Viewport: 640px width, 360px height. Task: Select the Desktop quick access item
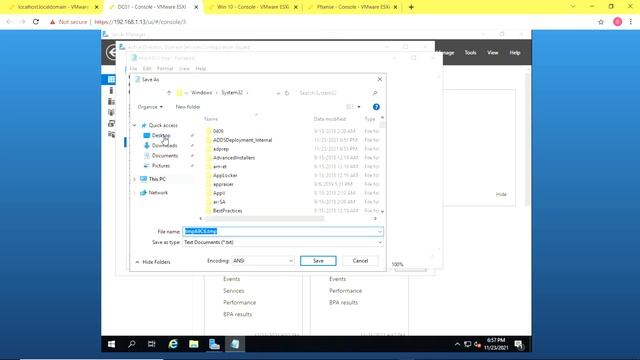[x=161, y=135]
